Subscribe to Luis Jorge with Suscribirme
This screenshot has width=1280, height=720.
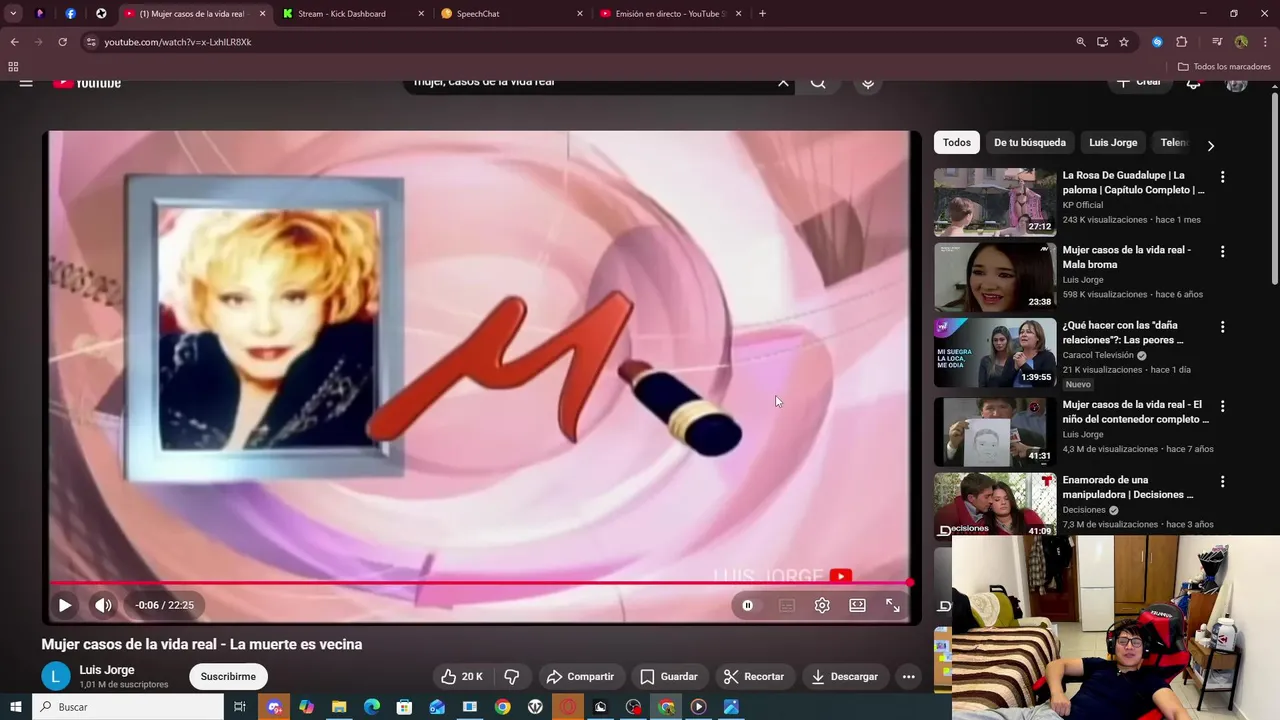tap(228, 677)
